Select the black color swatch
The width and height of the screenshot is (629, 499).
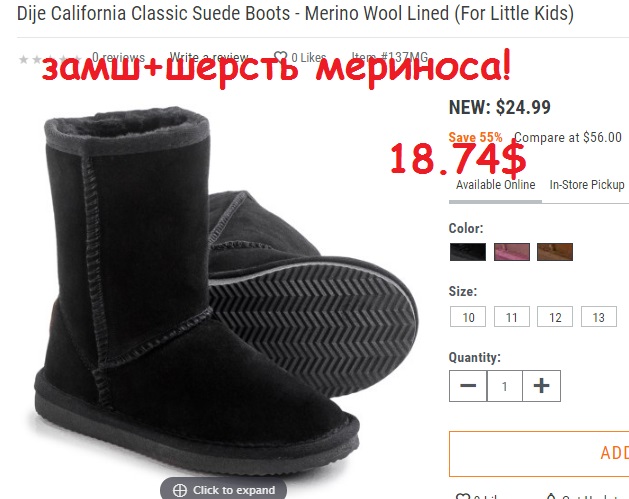(x=467, y=252)
